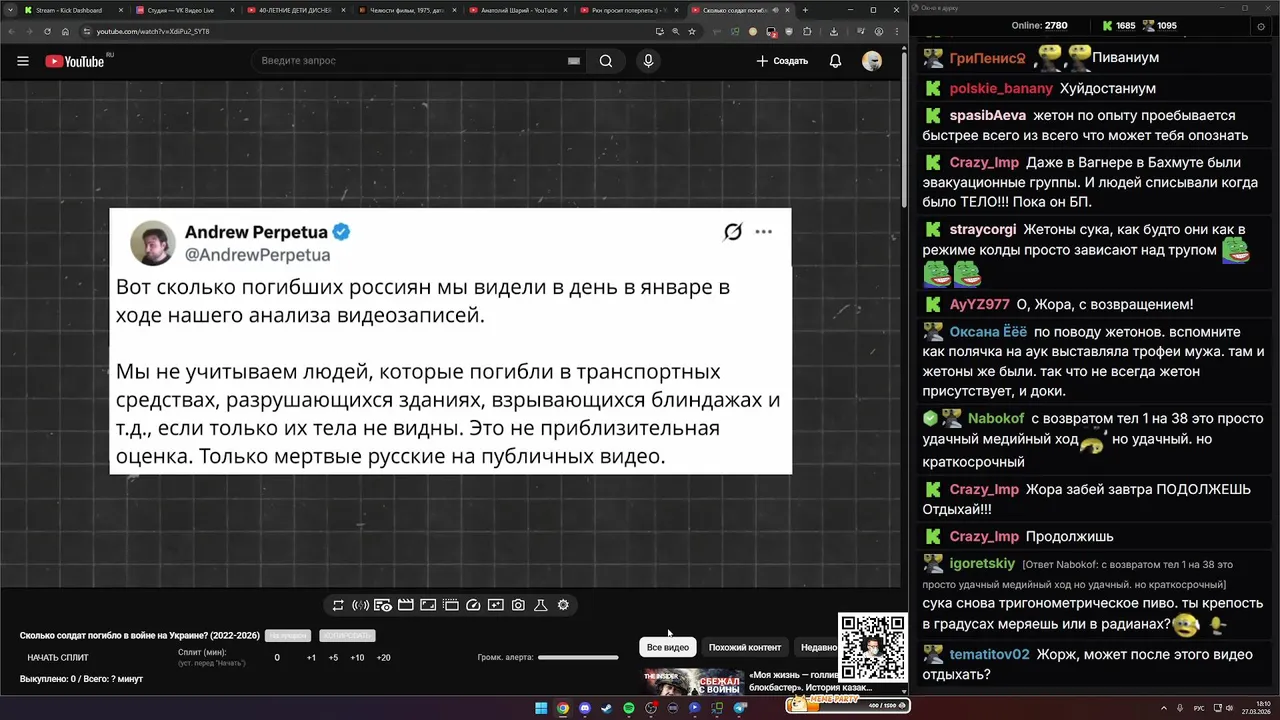Screen dimensions: 1280x720
Task: Click username tematitov02 in chat
Action: [989, 655]
